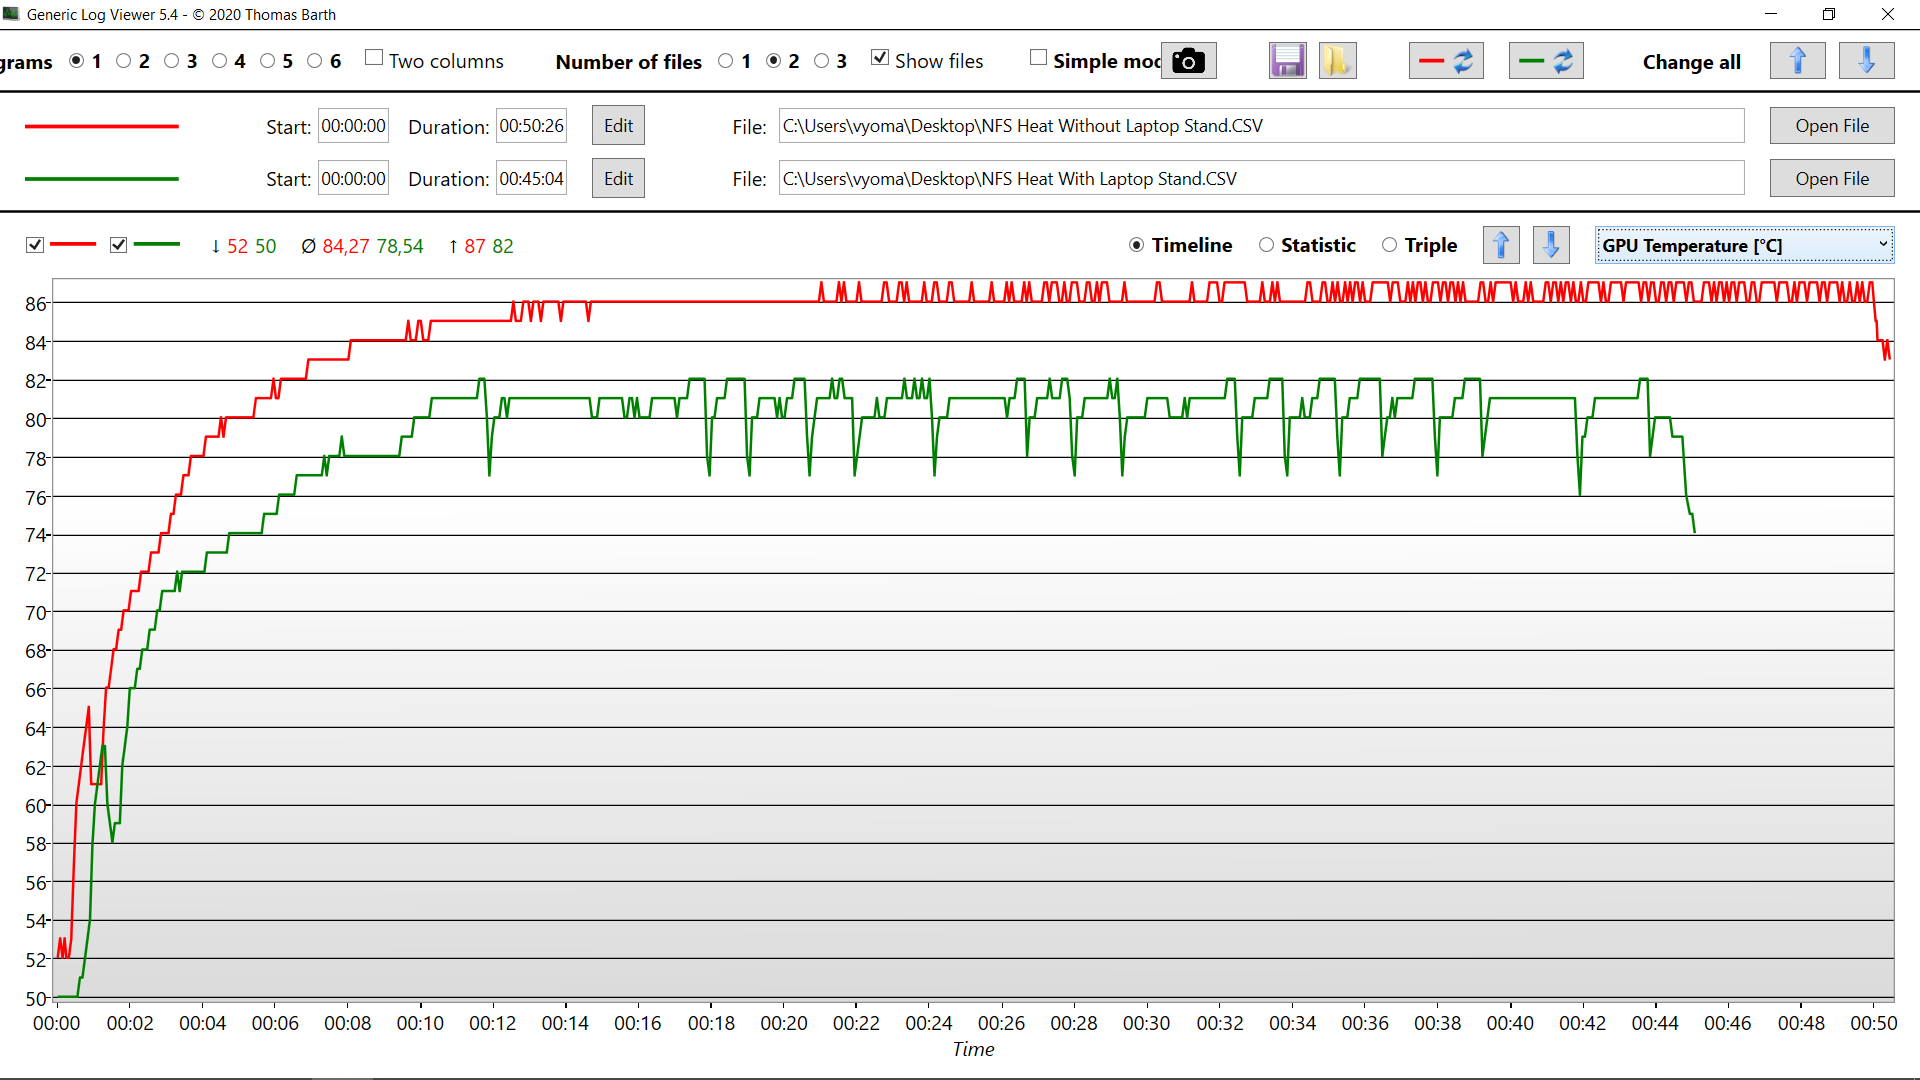Select 2 diagrams radio button
Screen dimensions: 1920x1080
tap(124, 61)
